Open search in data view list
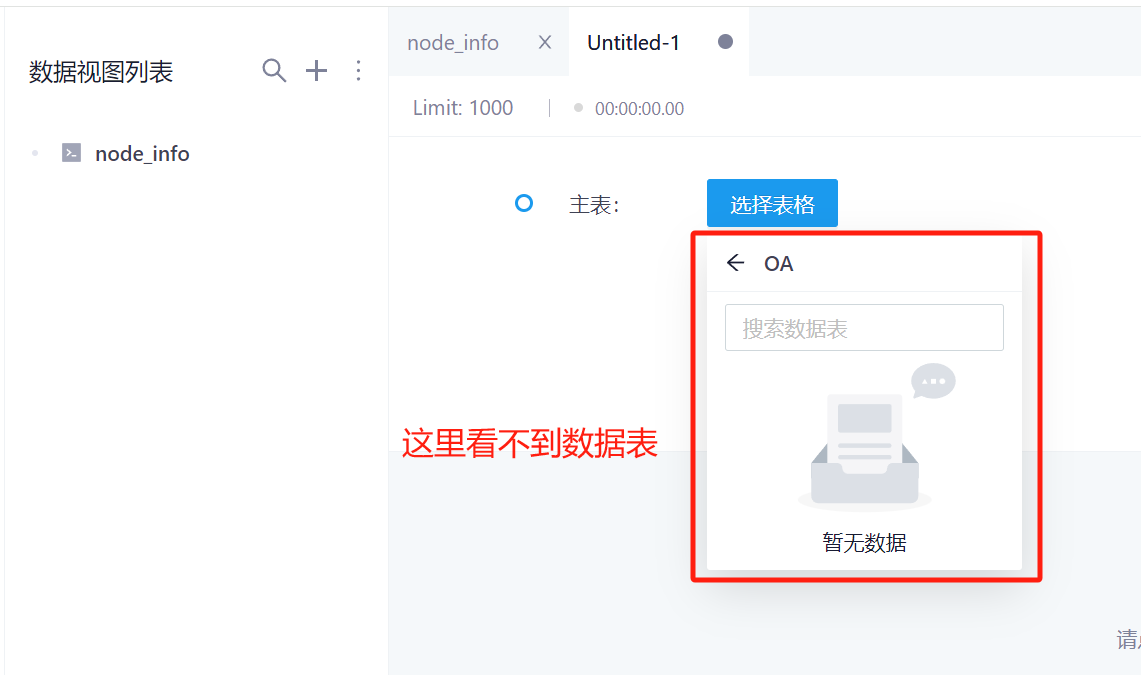This screenshot has height=675, width=1141. (x=274, y=71)
